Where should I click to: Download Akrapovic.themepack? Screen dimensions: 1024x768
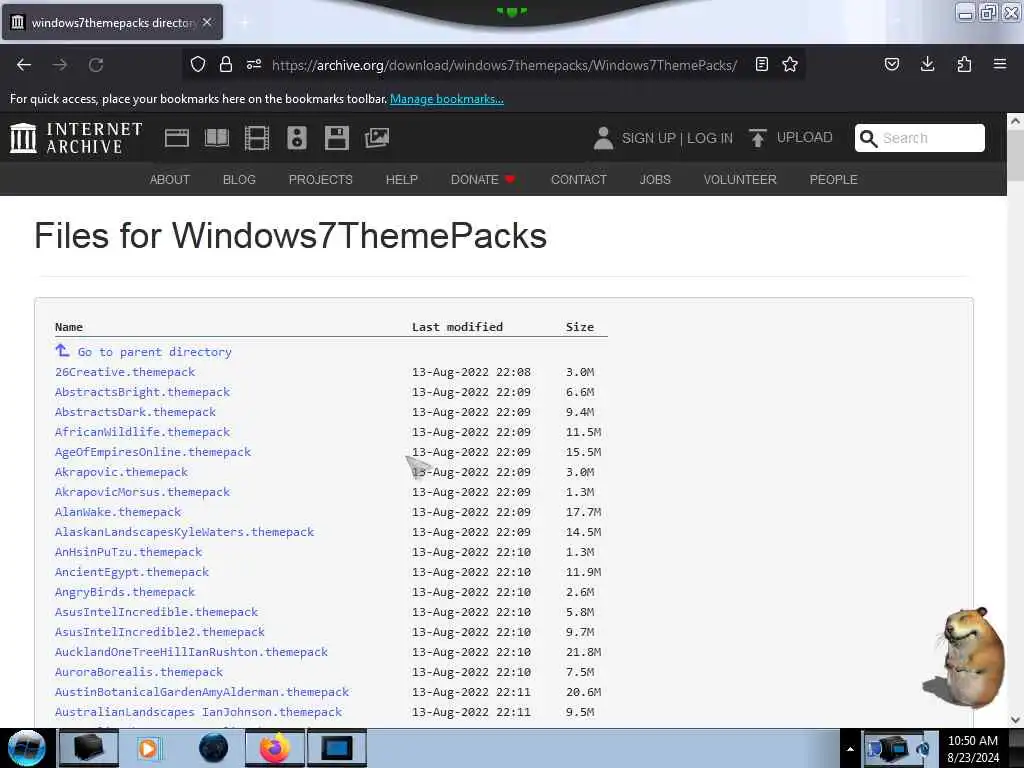121,472
